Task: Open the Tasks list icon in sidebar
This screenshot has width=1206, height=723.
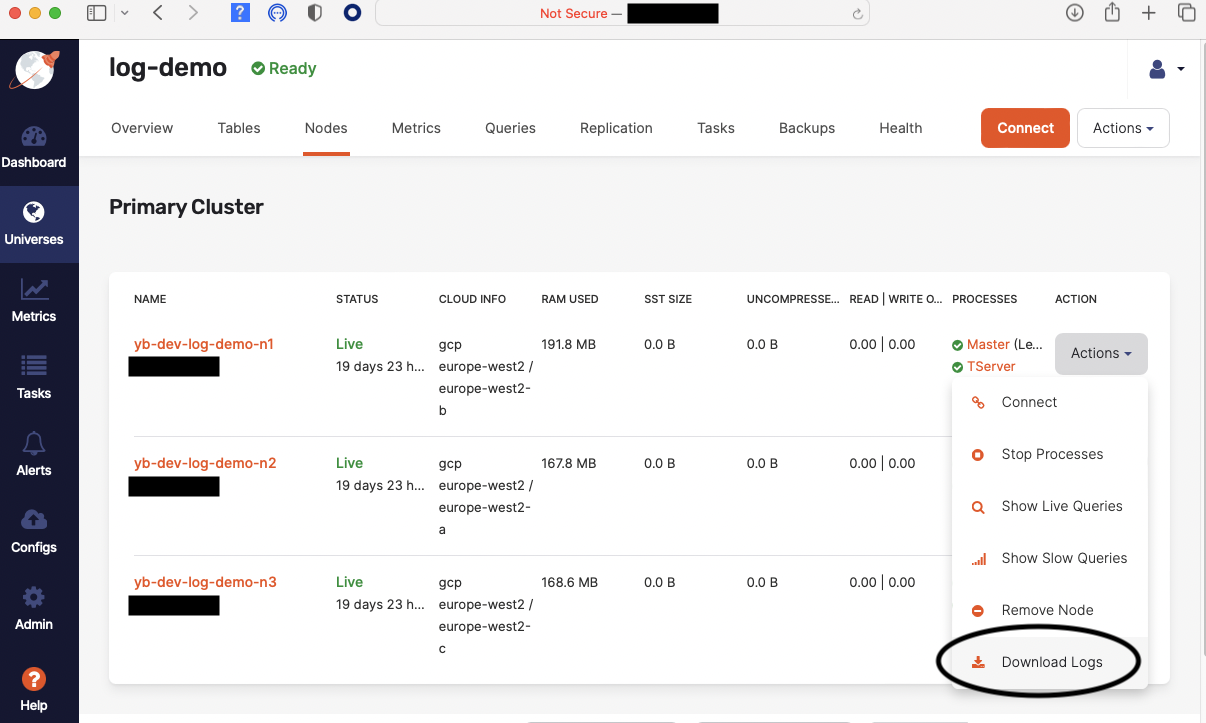Action: (x=34, y=366)
